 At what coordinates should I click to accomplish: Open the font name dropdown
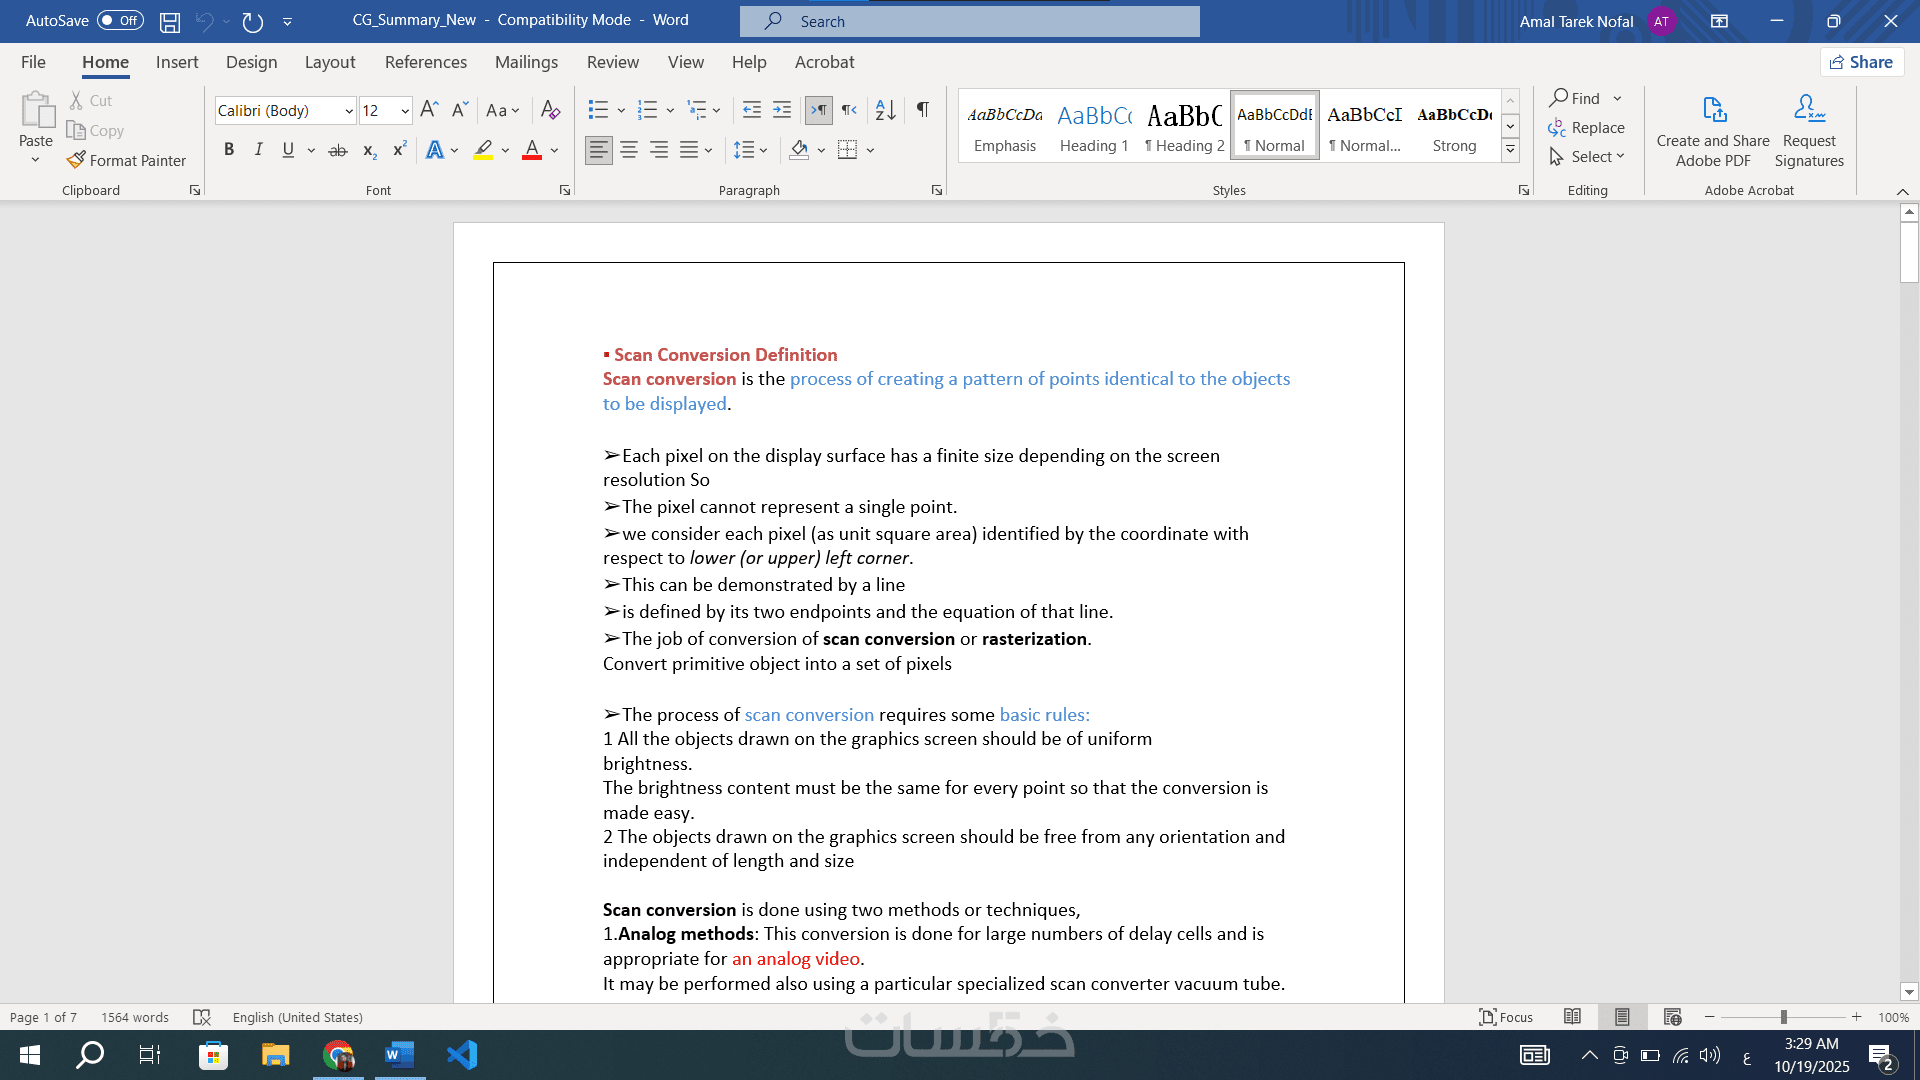349,111
